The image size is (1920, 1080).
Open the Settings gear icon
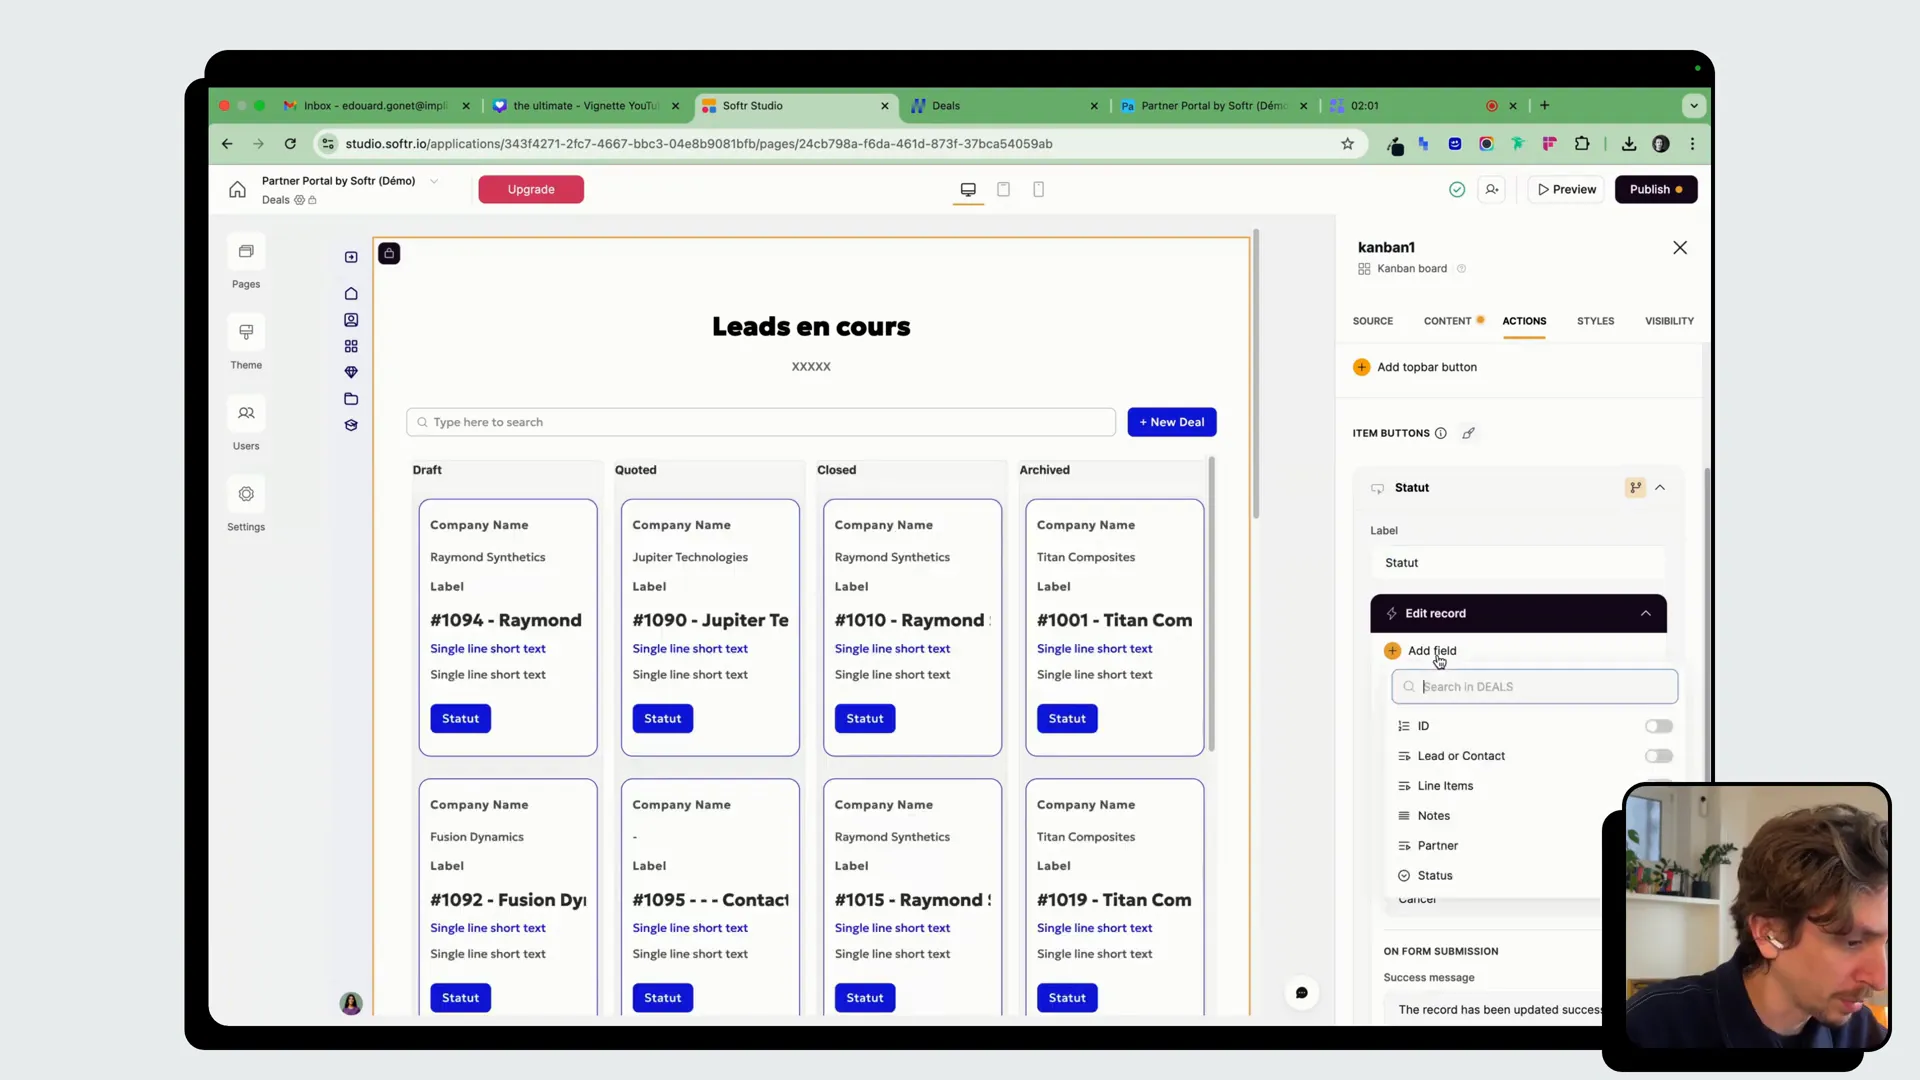coord(246,495)
